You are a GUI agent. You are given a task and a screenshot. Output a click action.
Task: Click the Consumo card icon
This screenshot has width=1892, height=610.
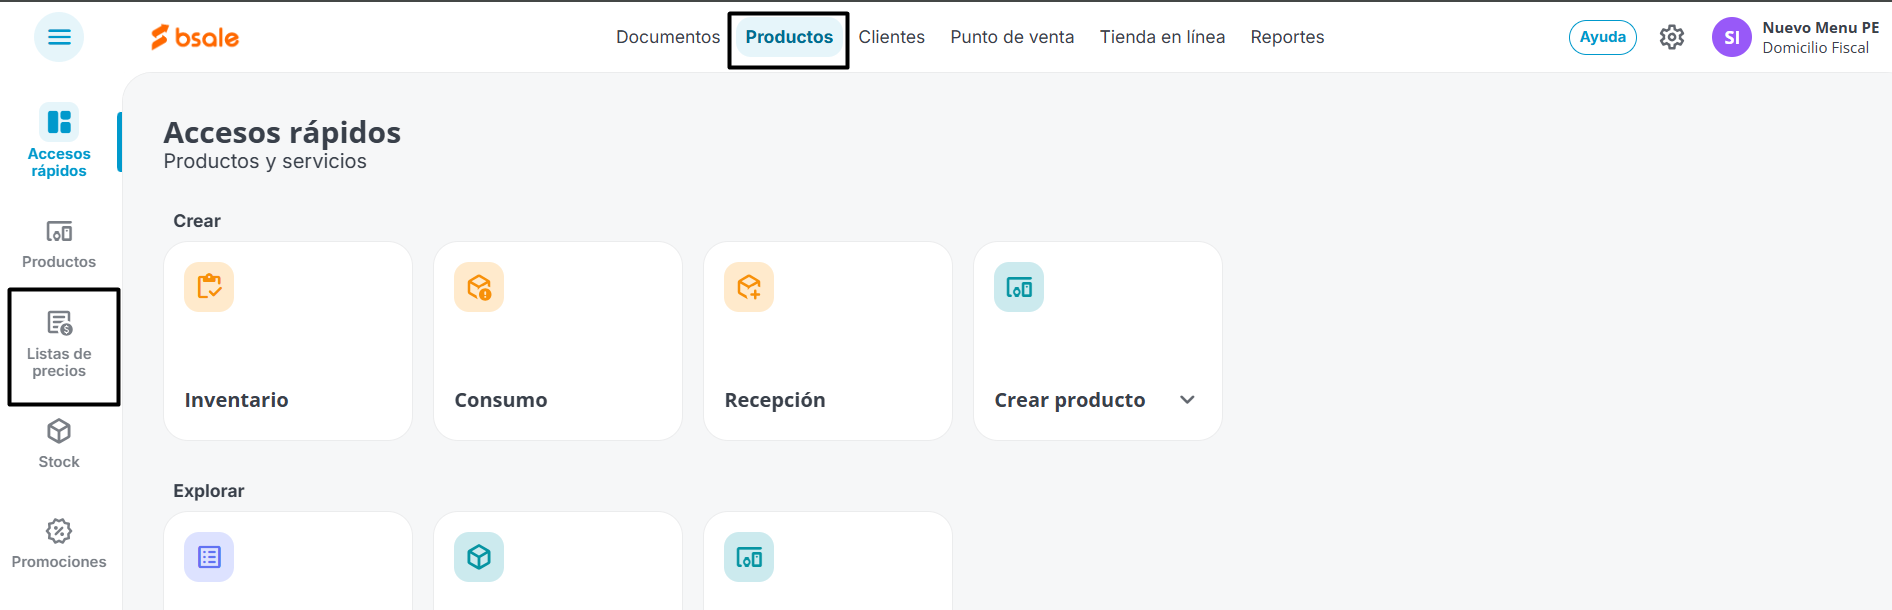coord(479,287)
